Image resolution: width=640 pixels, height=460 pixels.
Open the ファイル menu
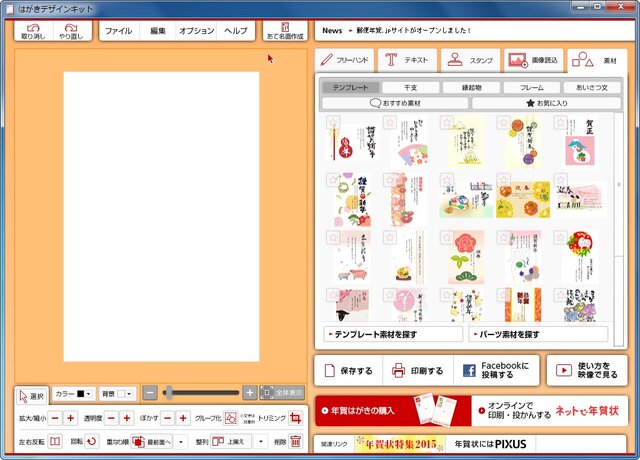pyautogui.click(x=119, y=31)
